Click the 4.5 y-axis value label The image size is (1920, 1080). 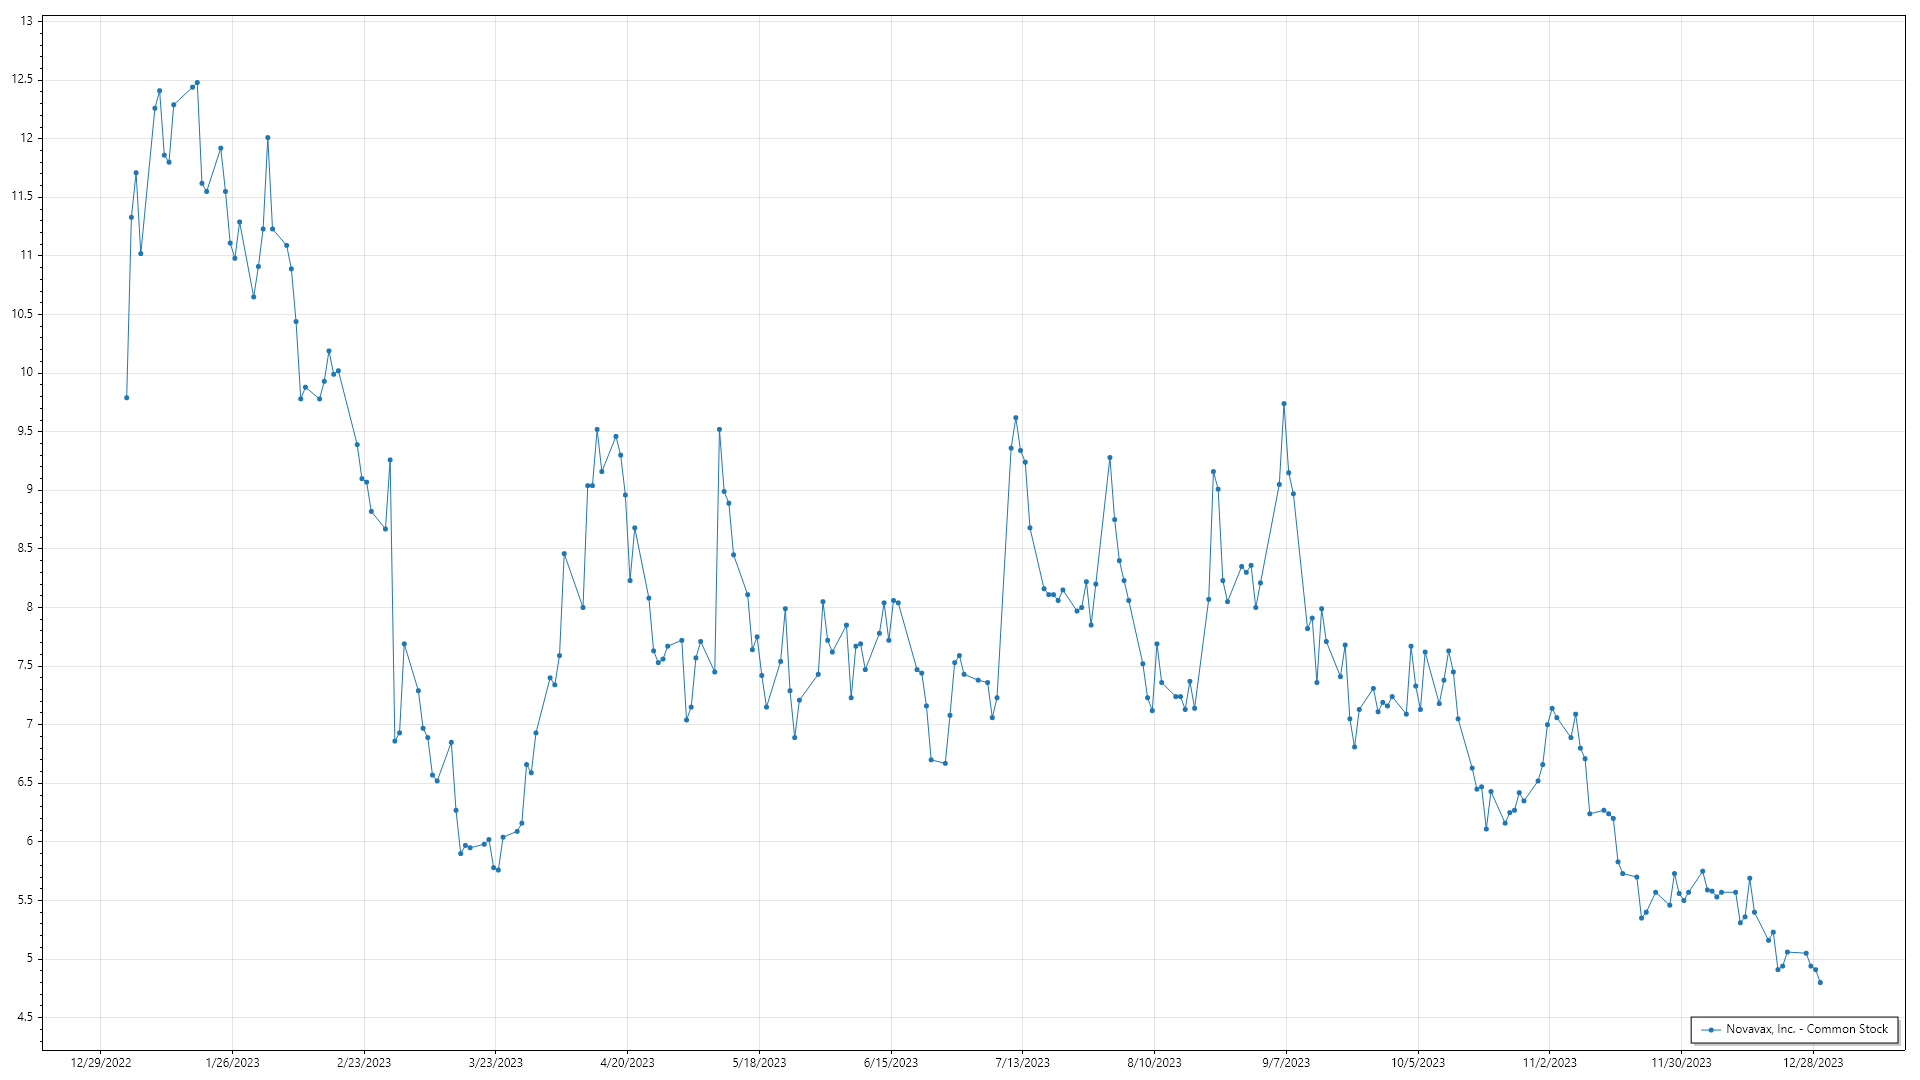[x=24, y=1018]
